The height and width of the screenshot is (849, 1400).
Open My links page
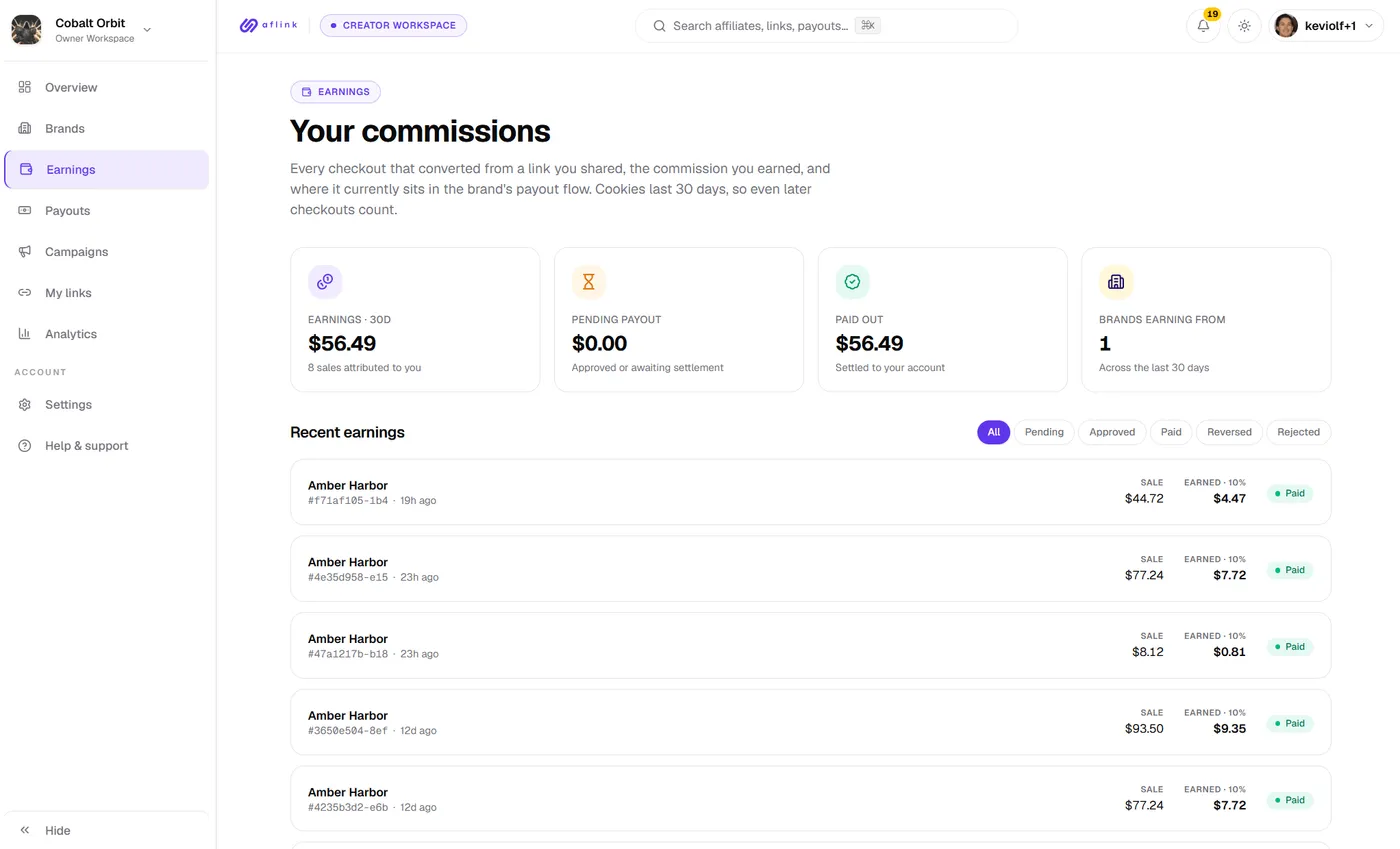pyautogui.click(x=107, y=293)
